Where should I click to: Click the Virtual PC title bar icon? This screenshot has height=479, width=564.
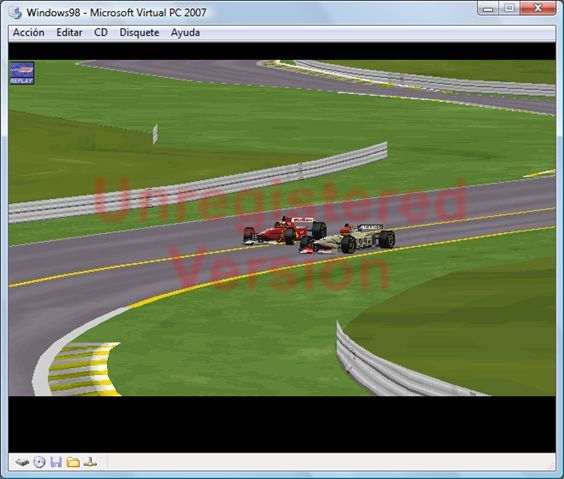pos(15,13)
